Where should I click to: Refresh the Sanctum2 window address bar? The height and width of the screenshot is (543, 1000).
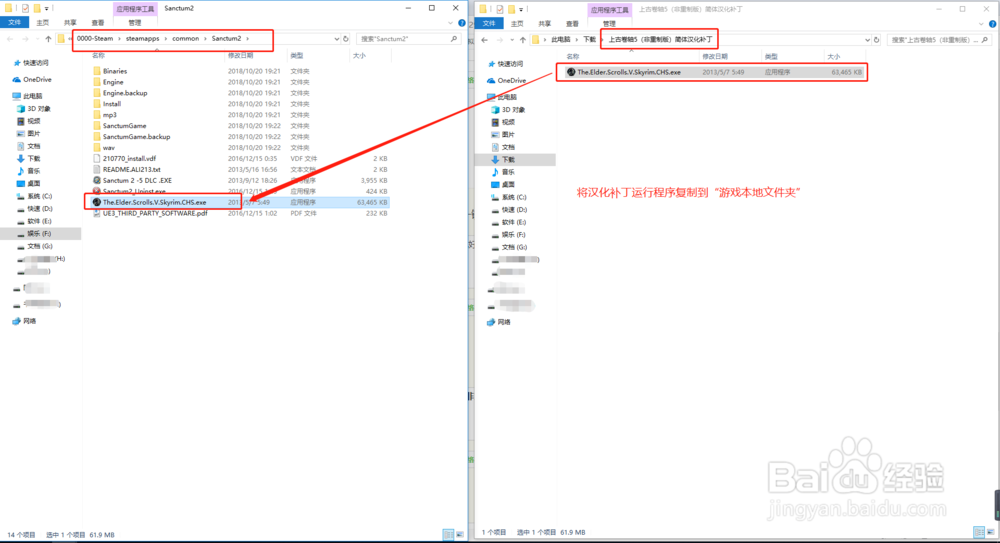click(346, 39)
